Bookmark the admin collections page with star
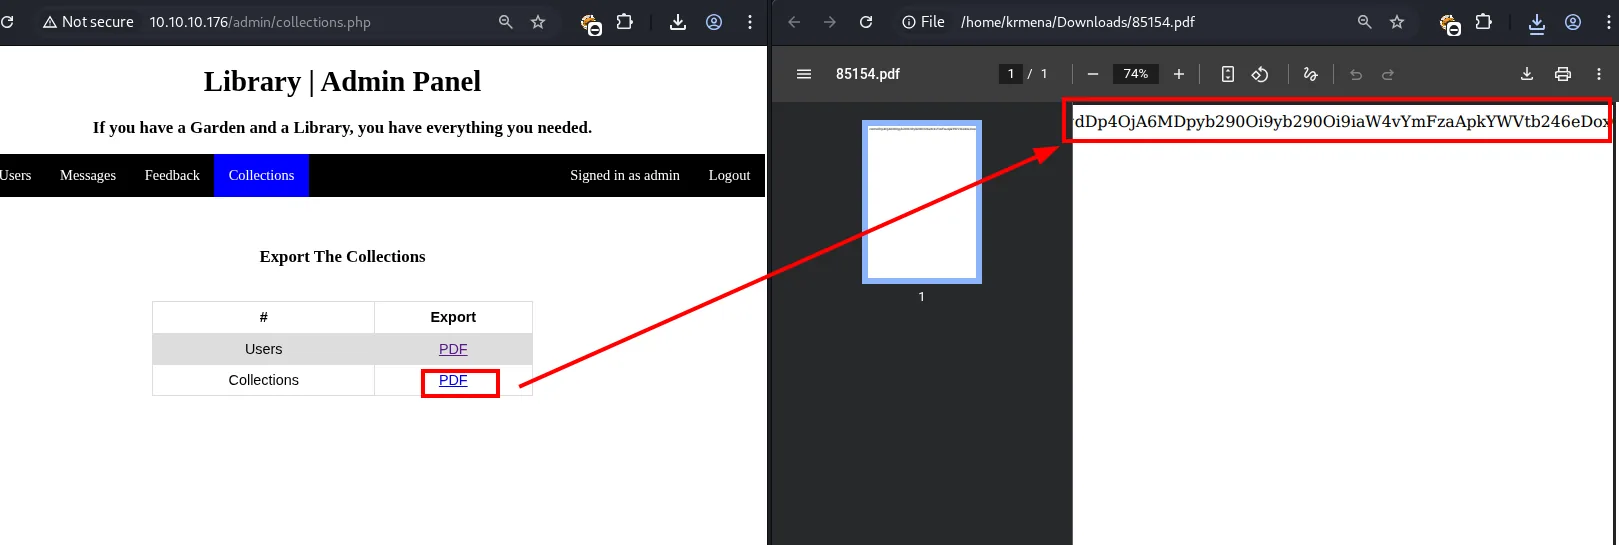1619x545 pixels. [538, 22]
